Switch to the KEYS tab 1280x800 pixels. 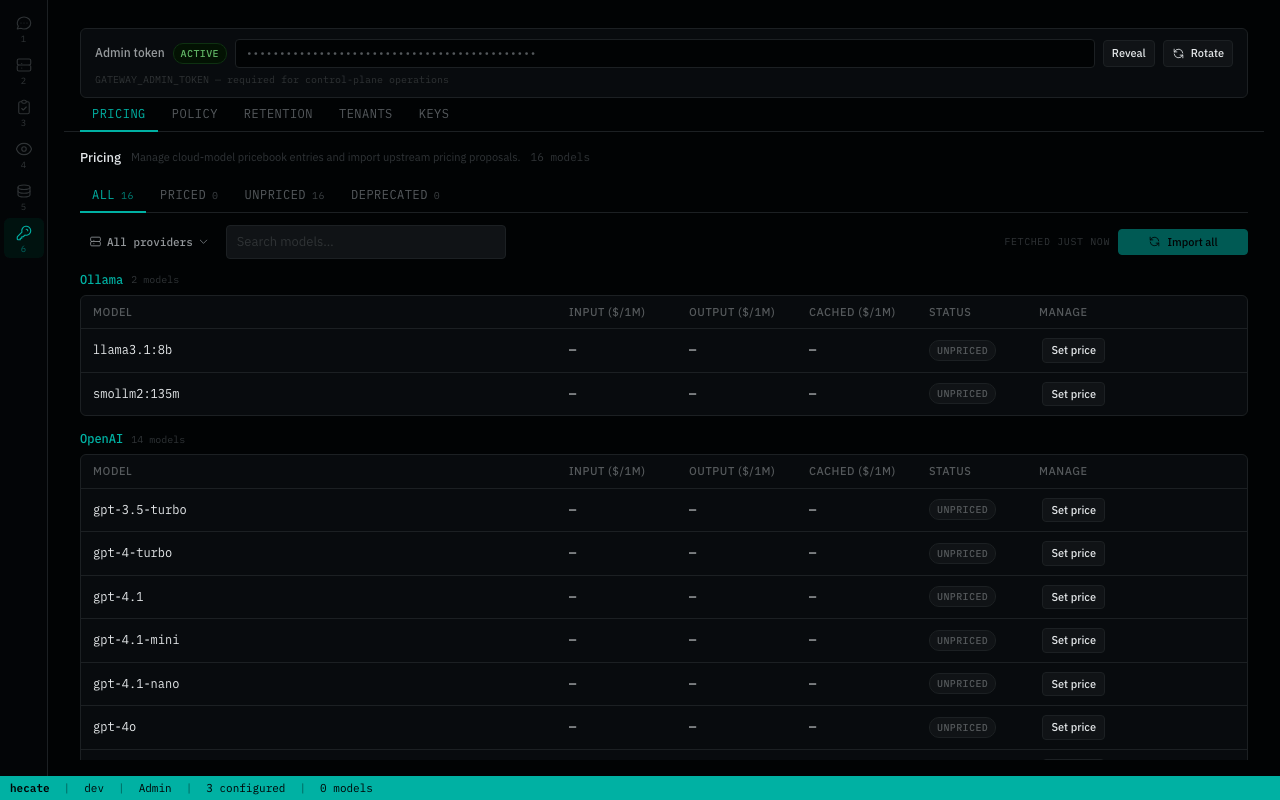point(434,114)
